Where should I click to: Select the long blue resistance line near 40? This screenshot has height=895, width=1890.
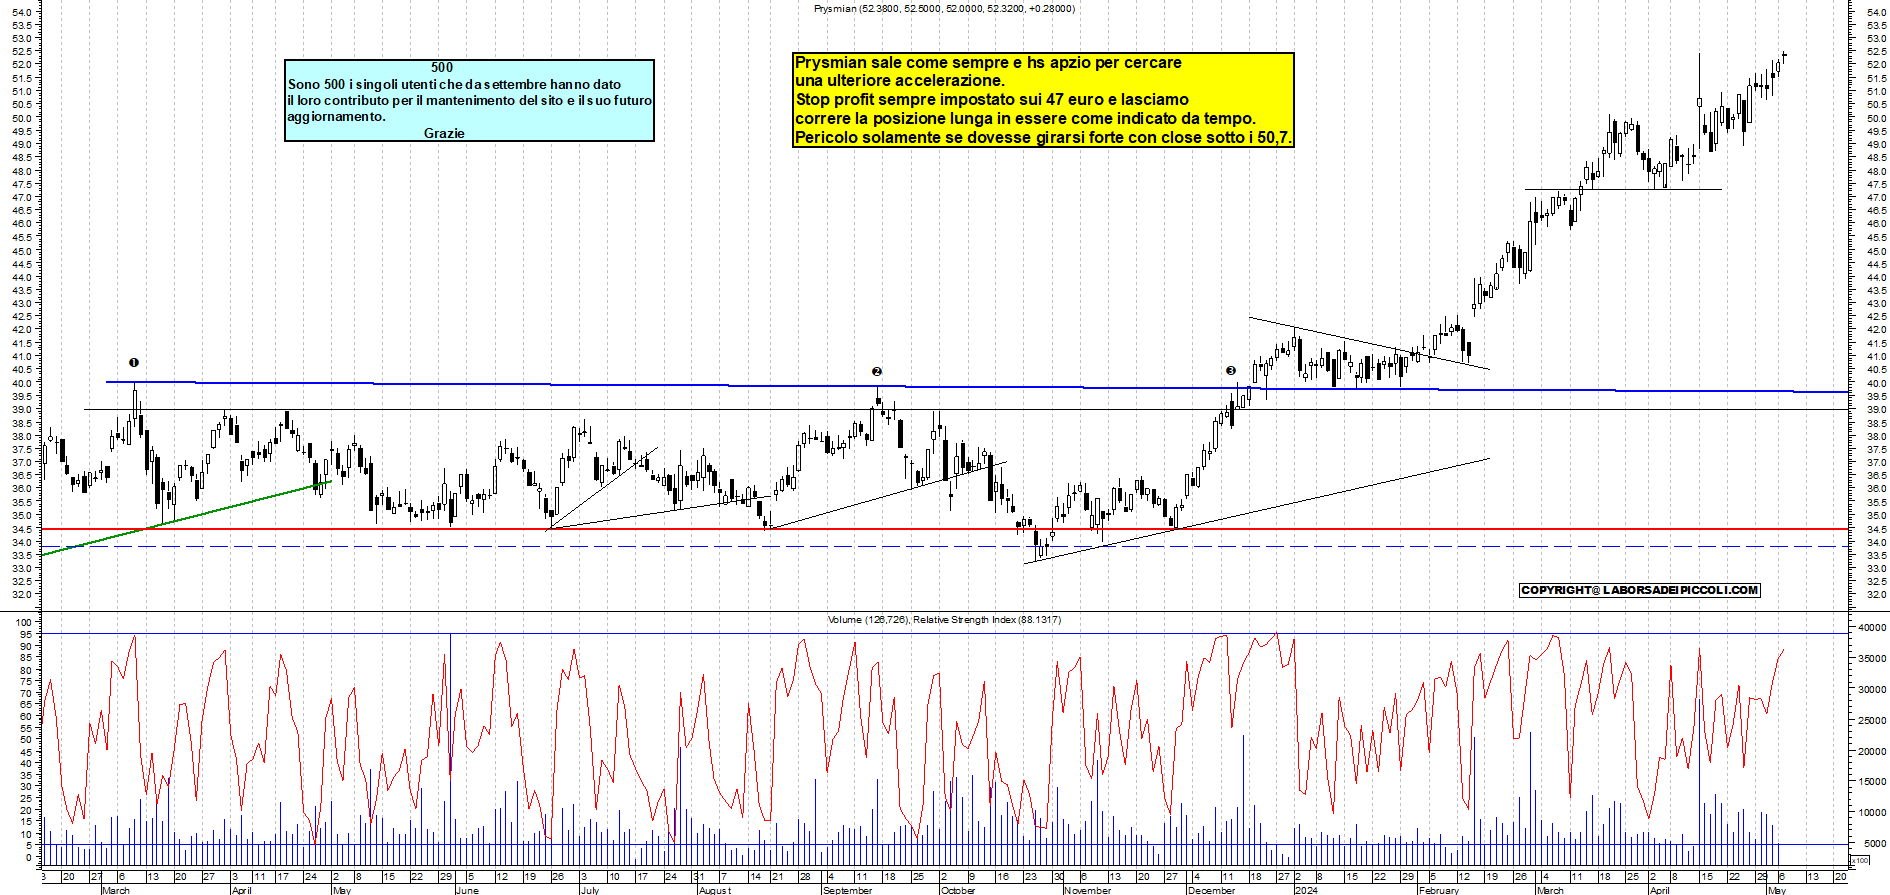tap(977, 386)
